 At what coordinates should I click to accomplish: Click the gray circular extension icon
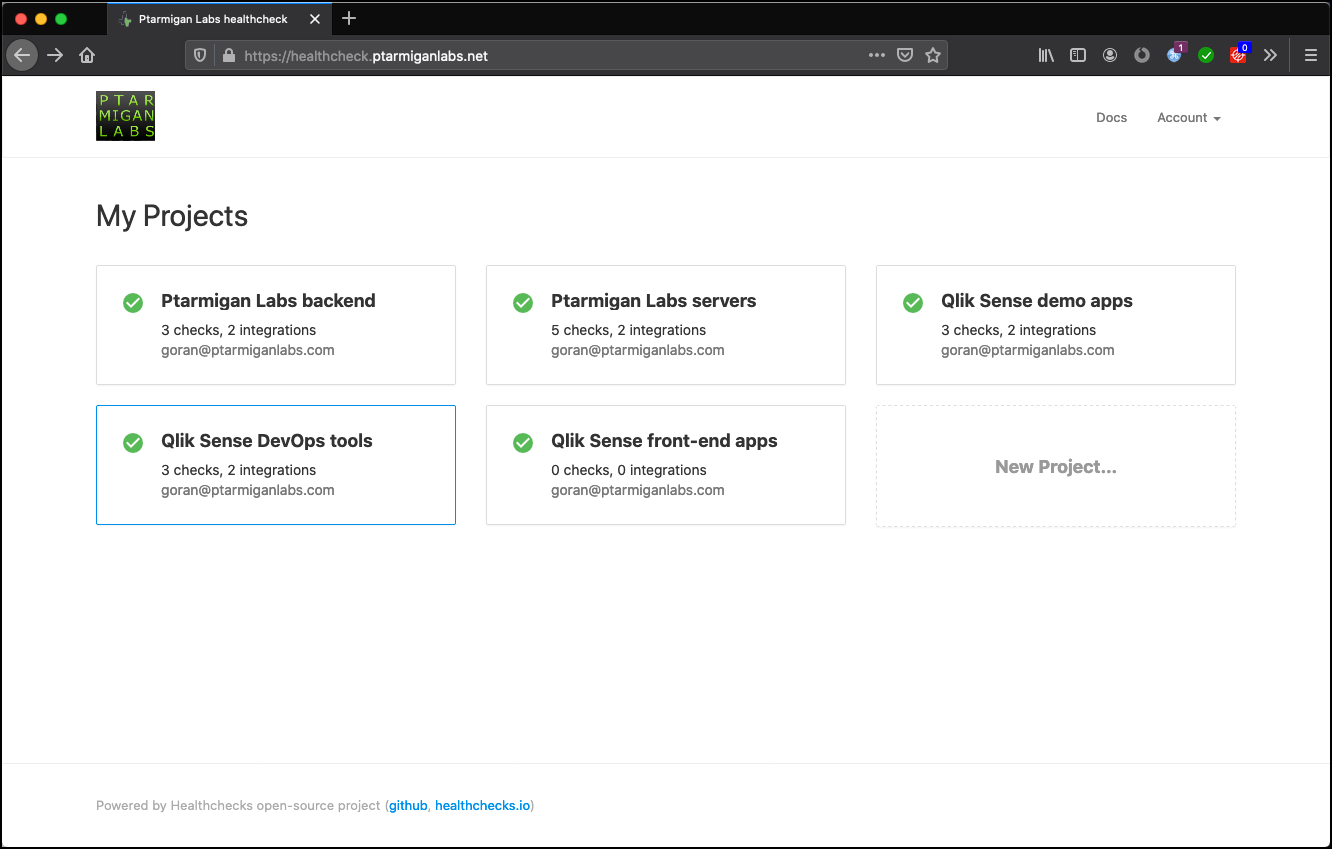coord(1142,55)
